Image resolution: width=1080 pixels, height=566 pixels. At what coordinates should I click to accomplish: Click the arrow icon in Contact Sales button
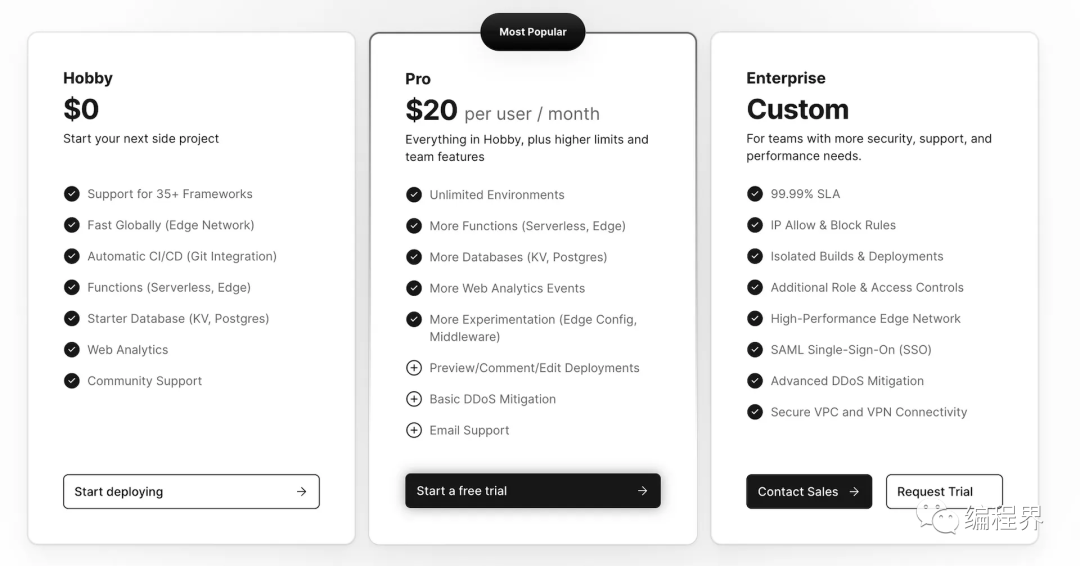[854, 492]
